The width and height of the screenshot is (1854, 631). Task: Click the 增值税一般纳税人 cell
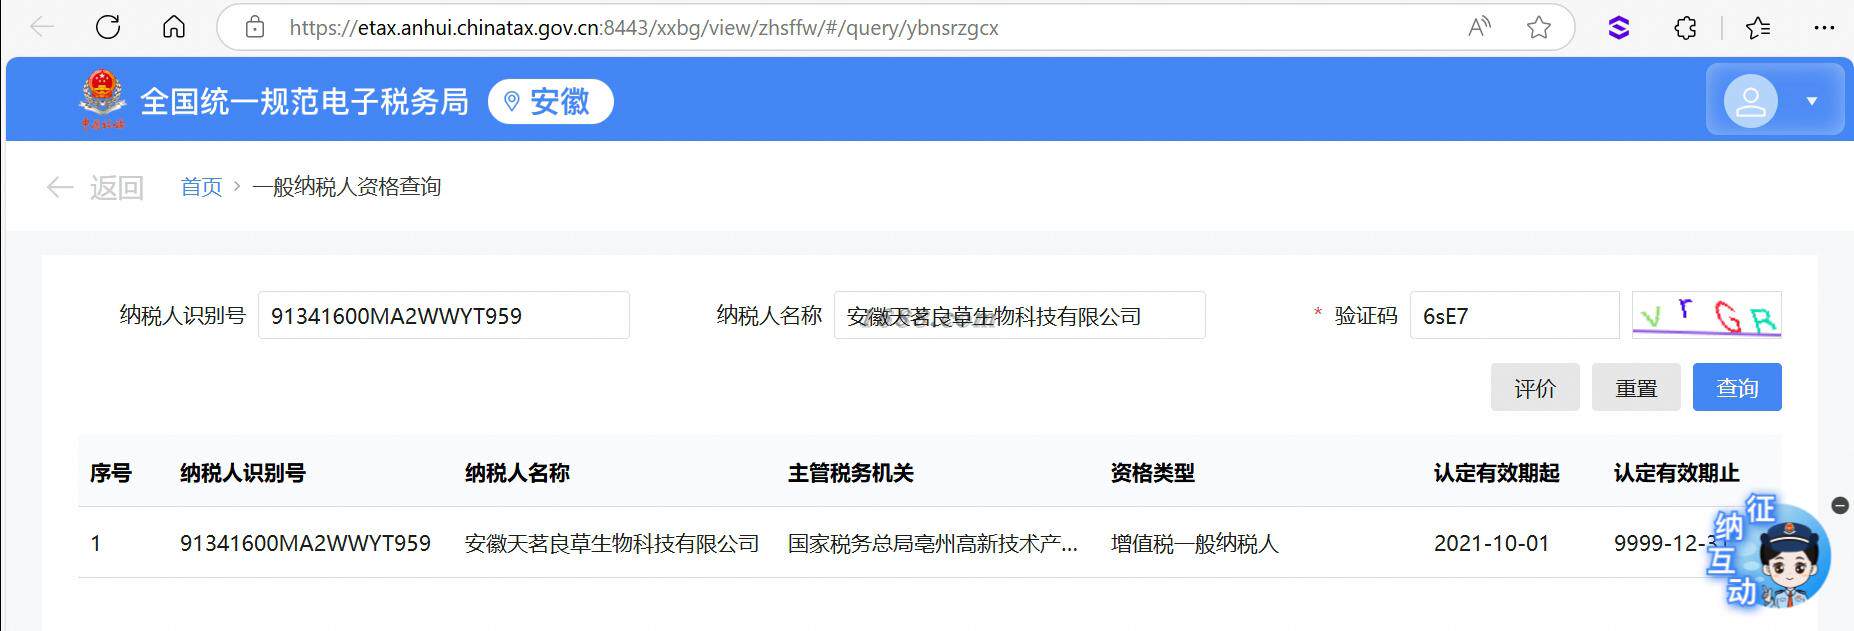coord(1195,543)
